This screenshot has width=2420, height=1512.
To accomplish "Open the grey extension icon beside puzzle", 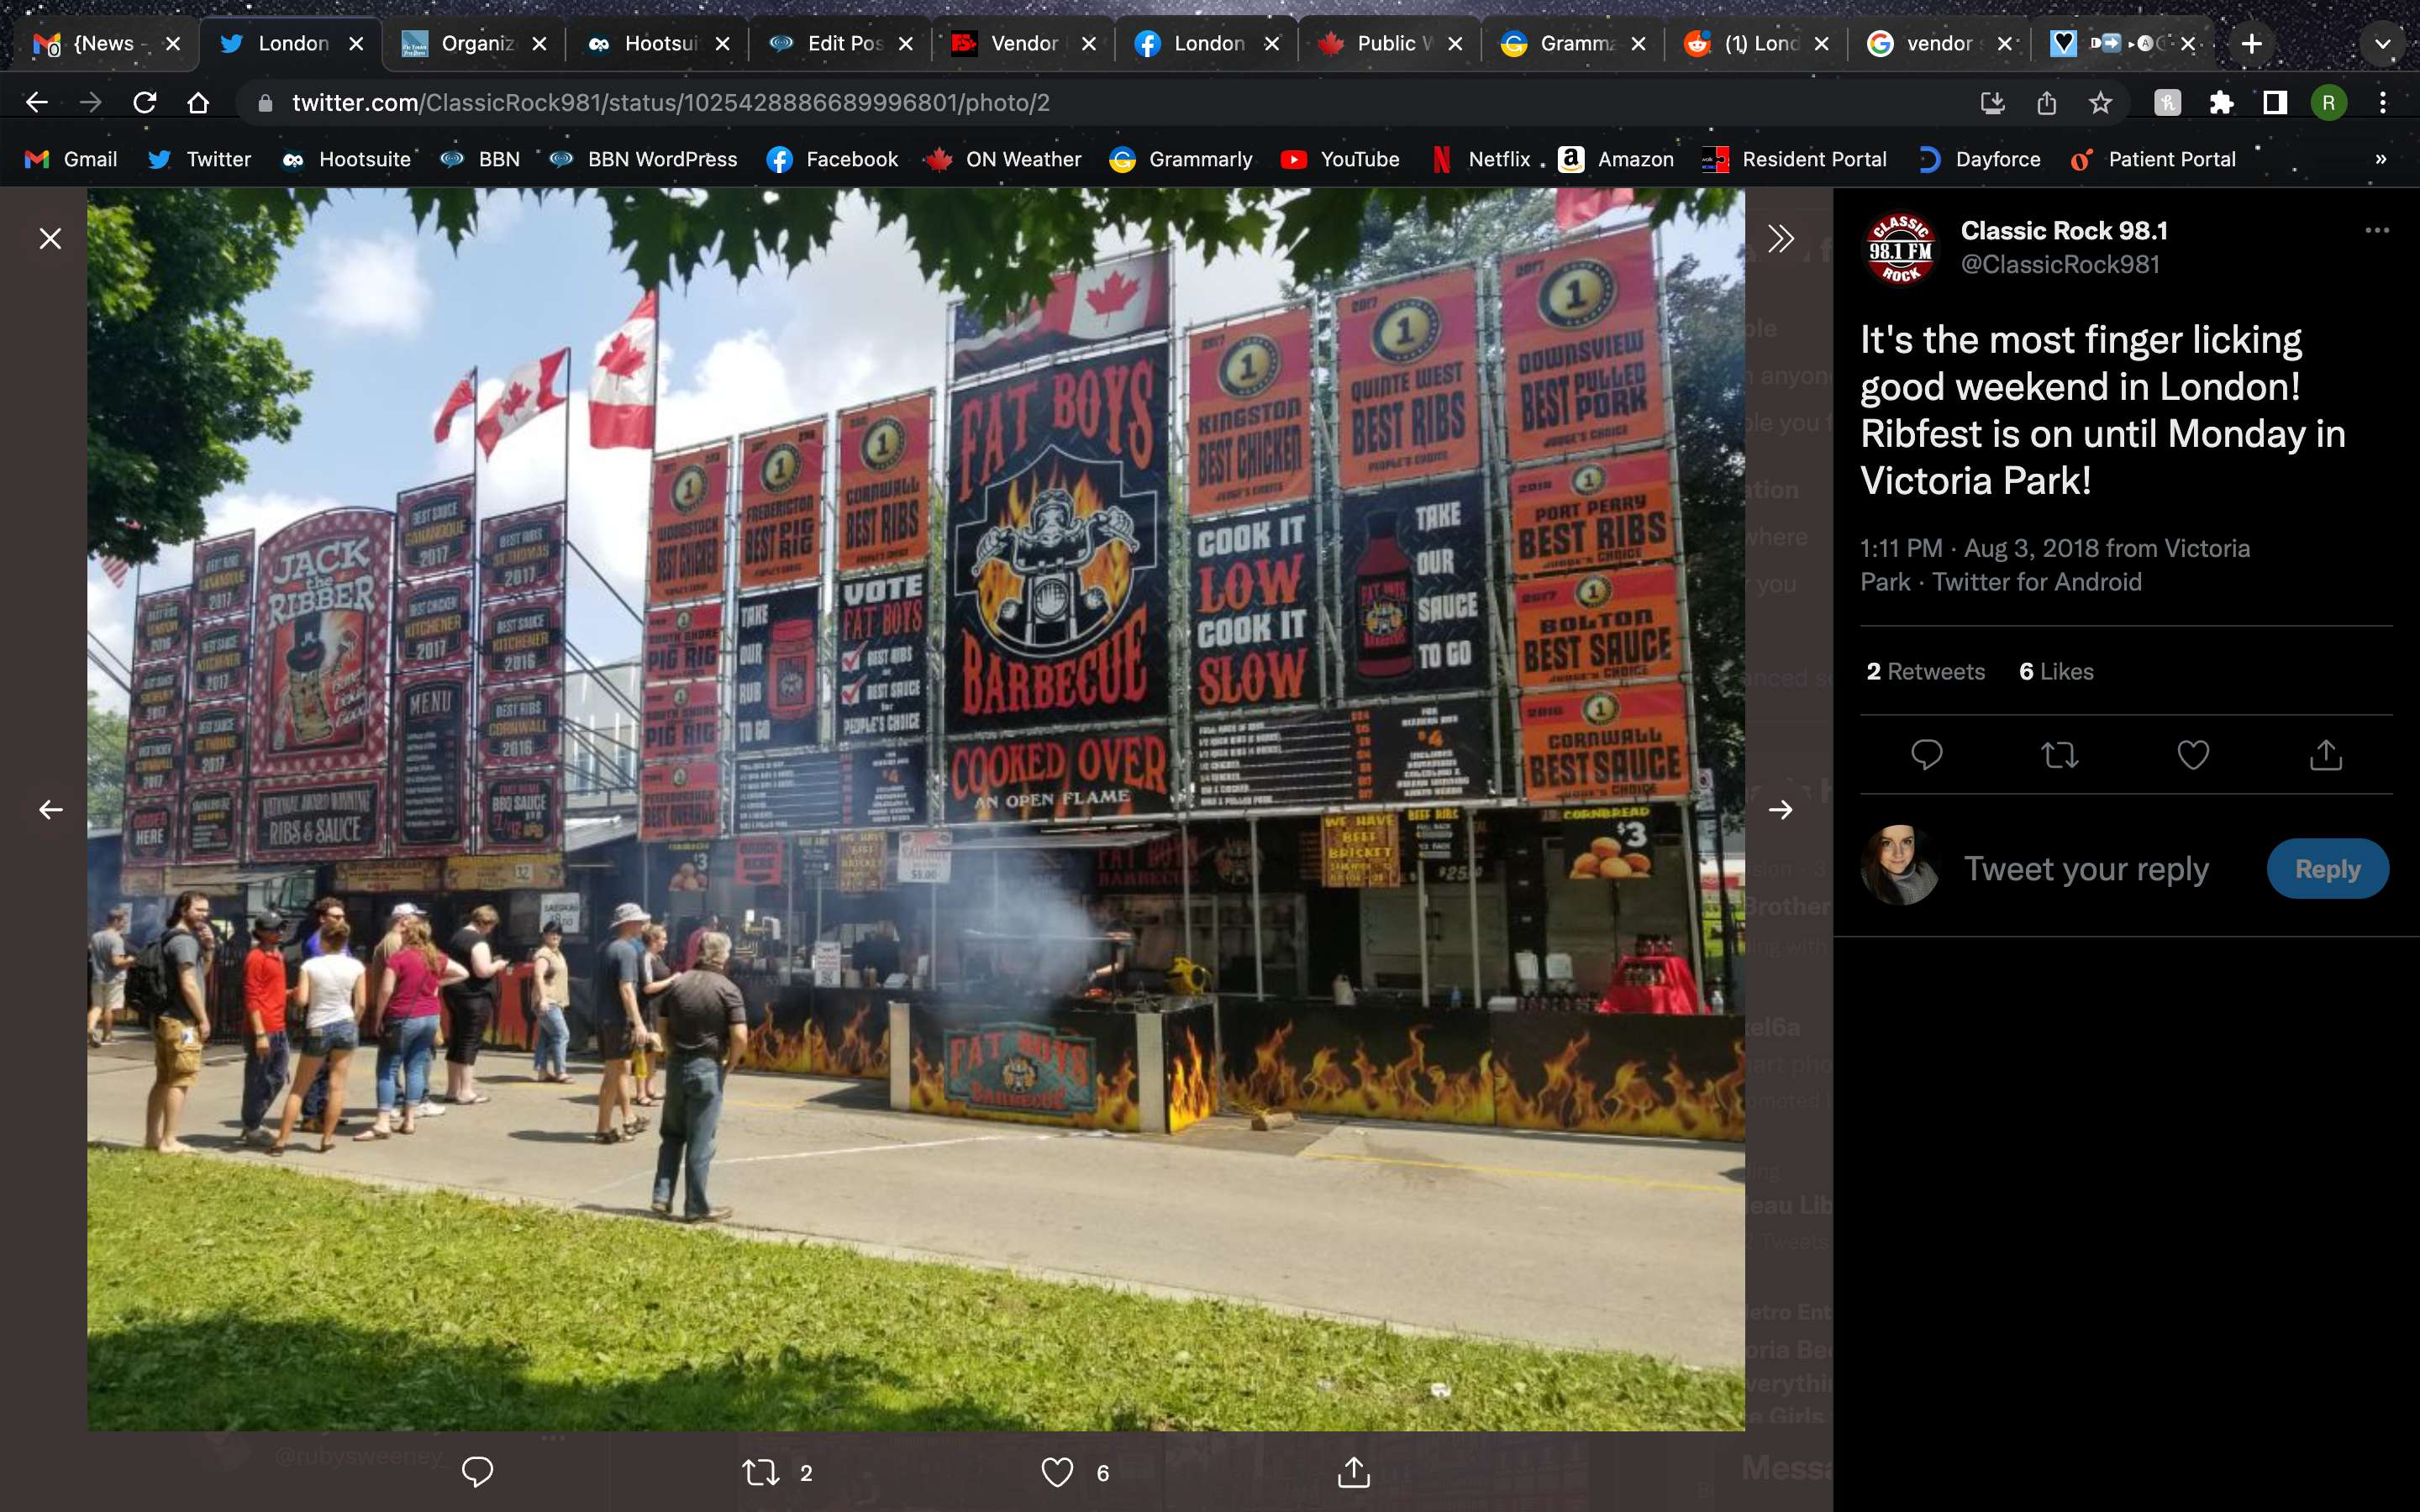I will click(2167, 102).
